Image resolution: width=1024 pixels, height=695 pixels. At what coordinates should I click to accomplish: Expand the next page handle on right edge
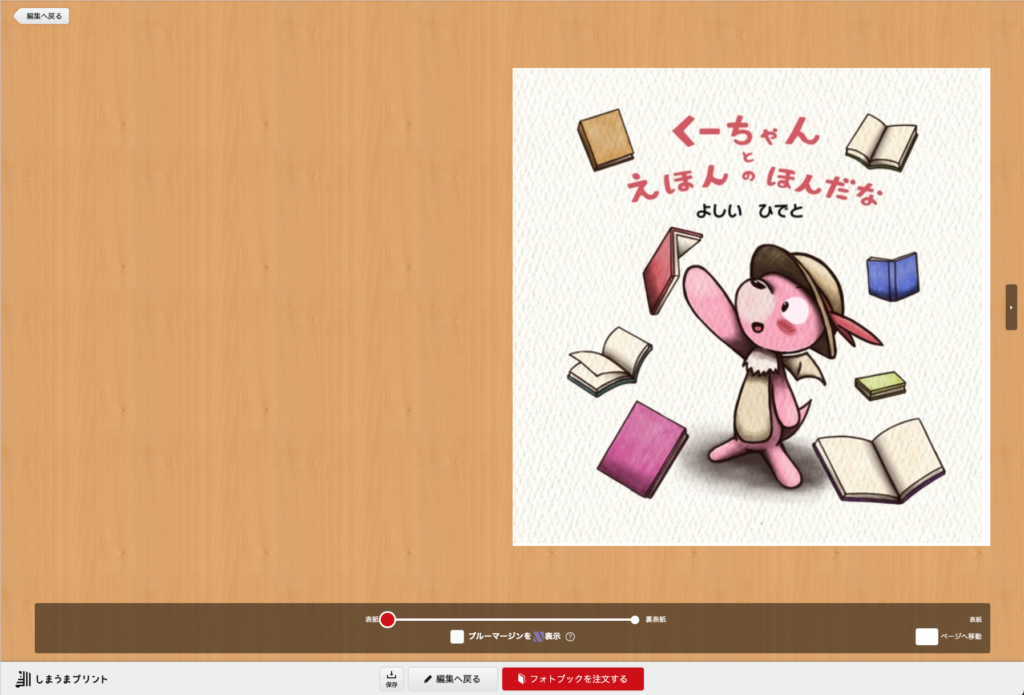pos(1011,307)
